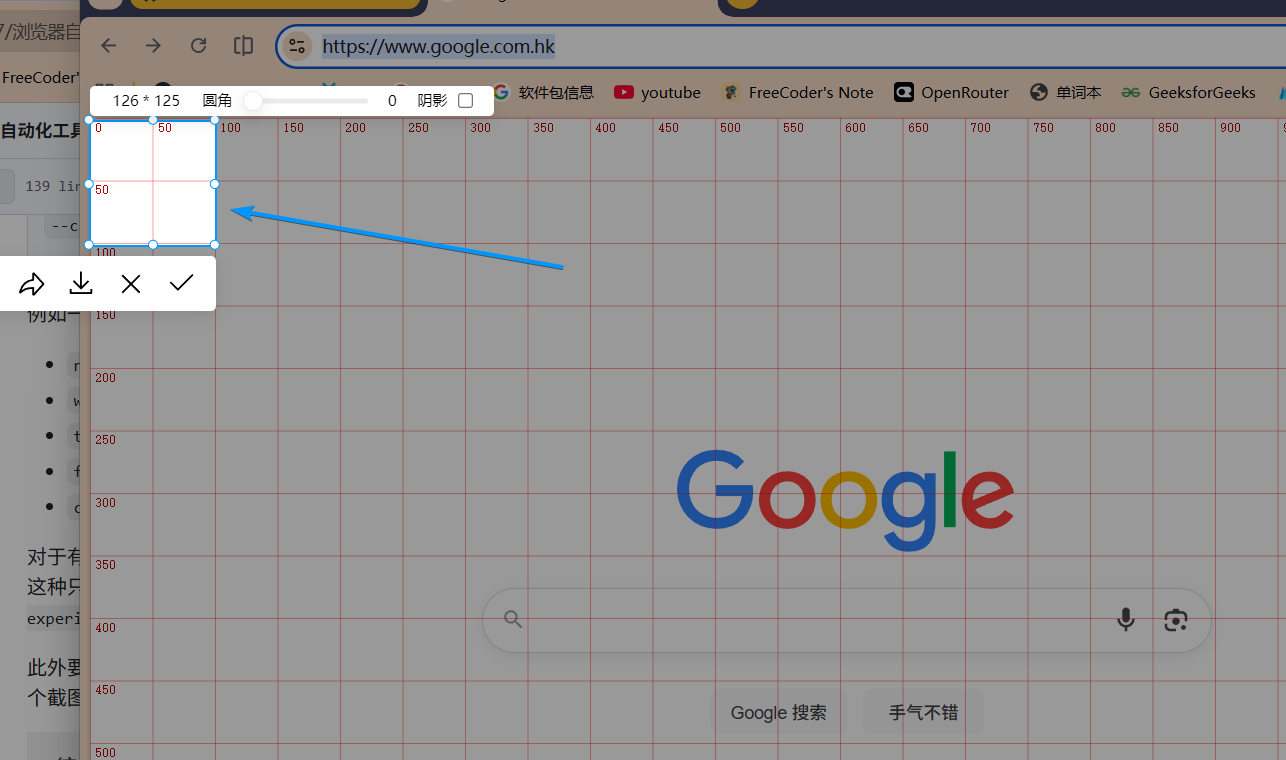Save the screenshot with the download icon

(81, 284)
